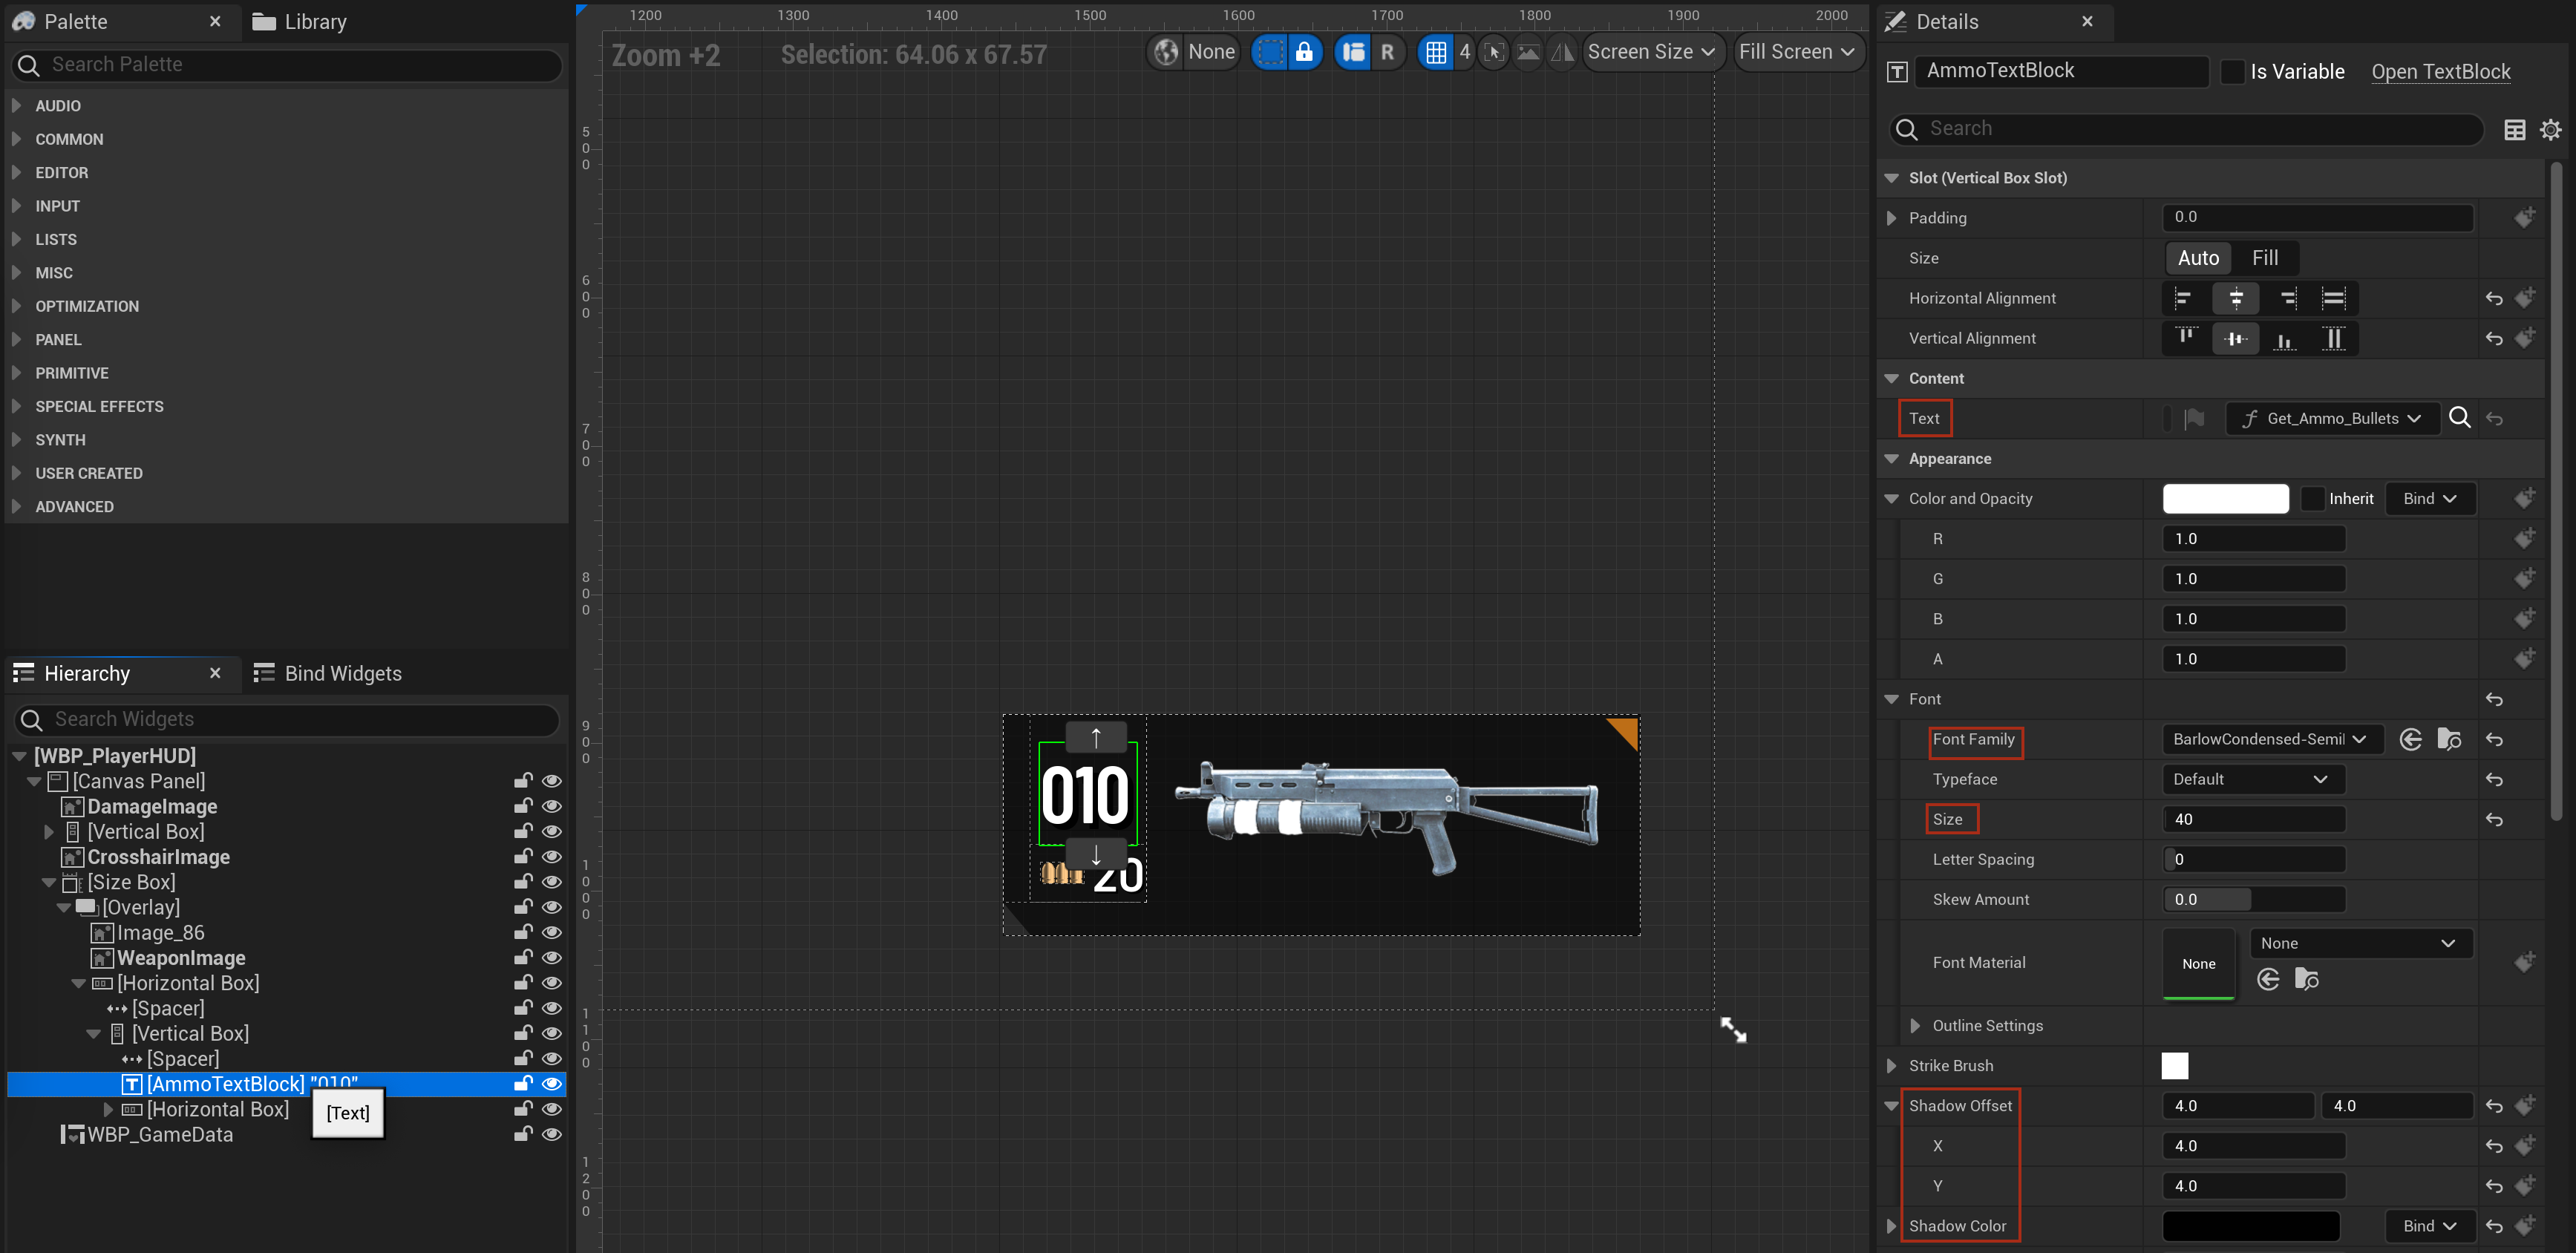The height and width of the screenshot is (1253, 2576).
Task: Reset Font Size to default
Action: [x=2494, y=820]
